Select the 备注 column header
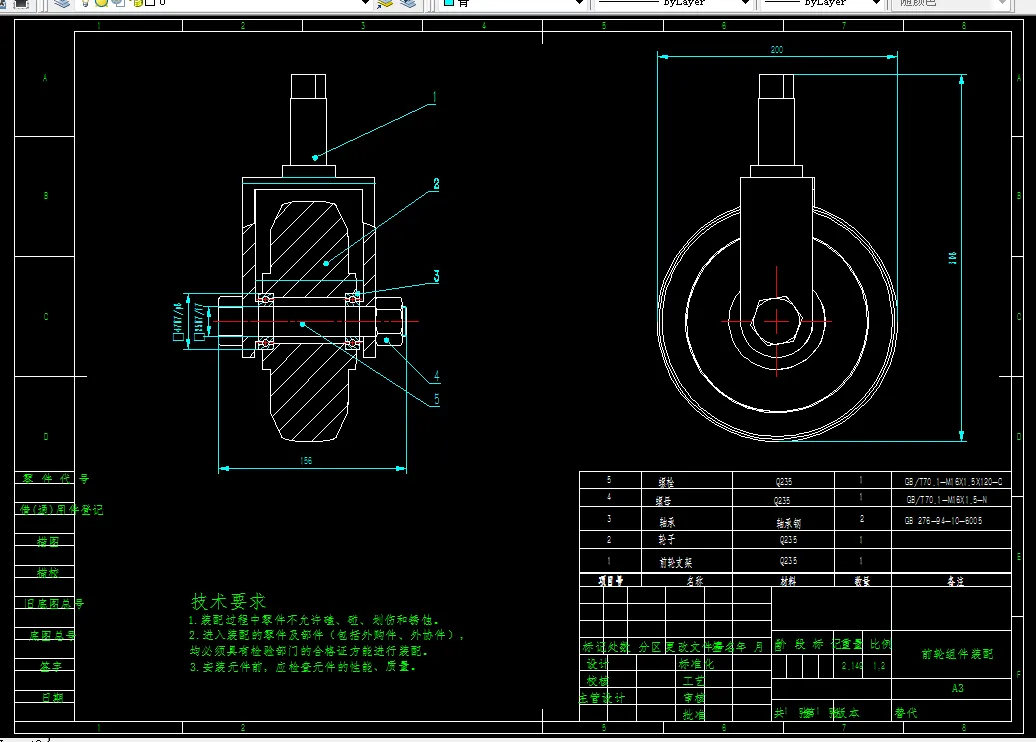This screenshot has height=742, width=1036. coord(955,581)
